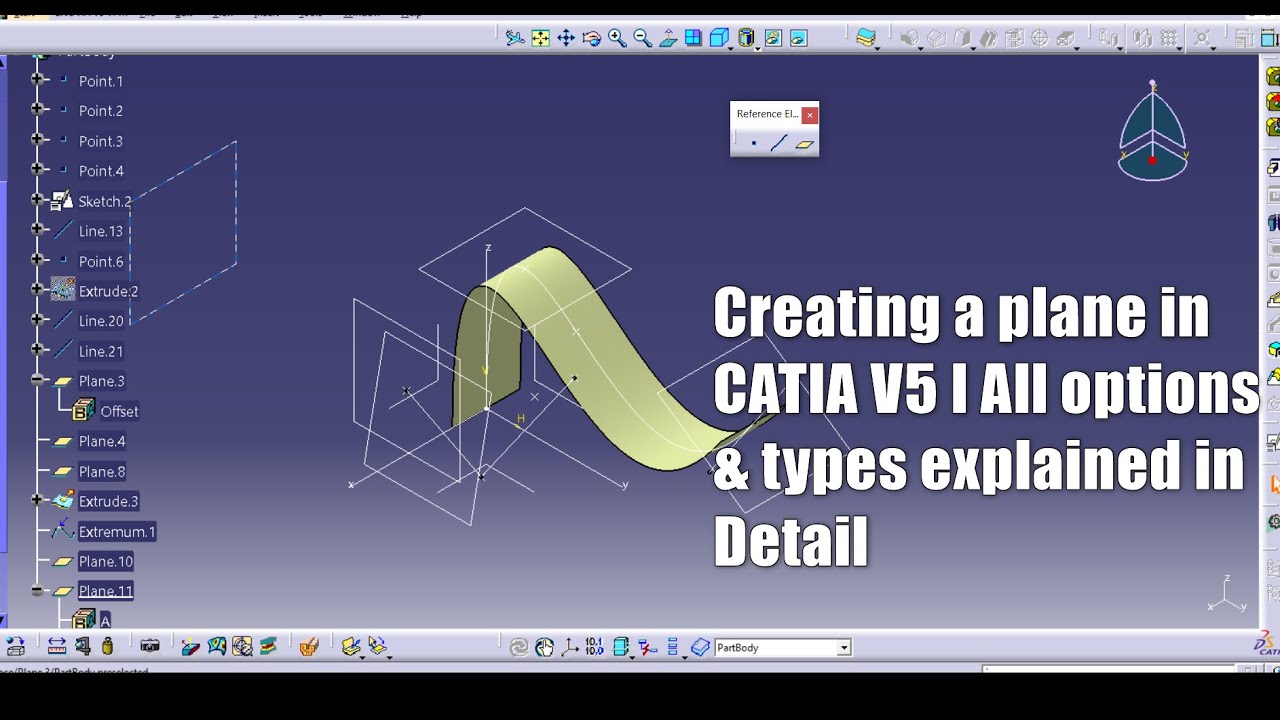Click the Measure Item icon
The height and width of the screenshot is (720, 1280).
tap(83, 647)
